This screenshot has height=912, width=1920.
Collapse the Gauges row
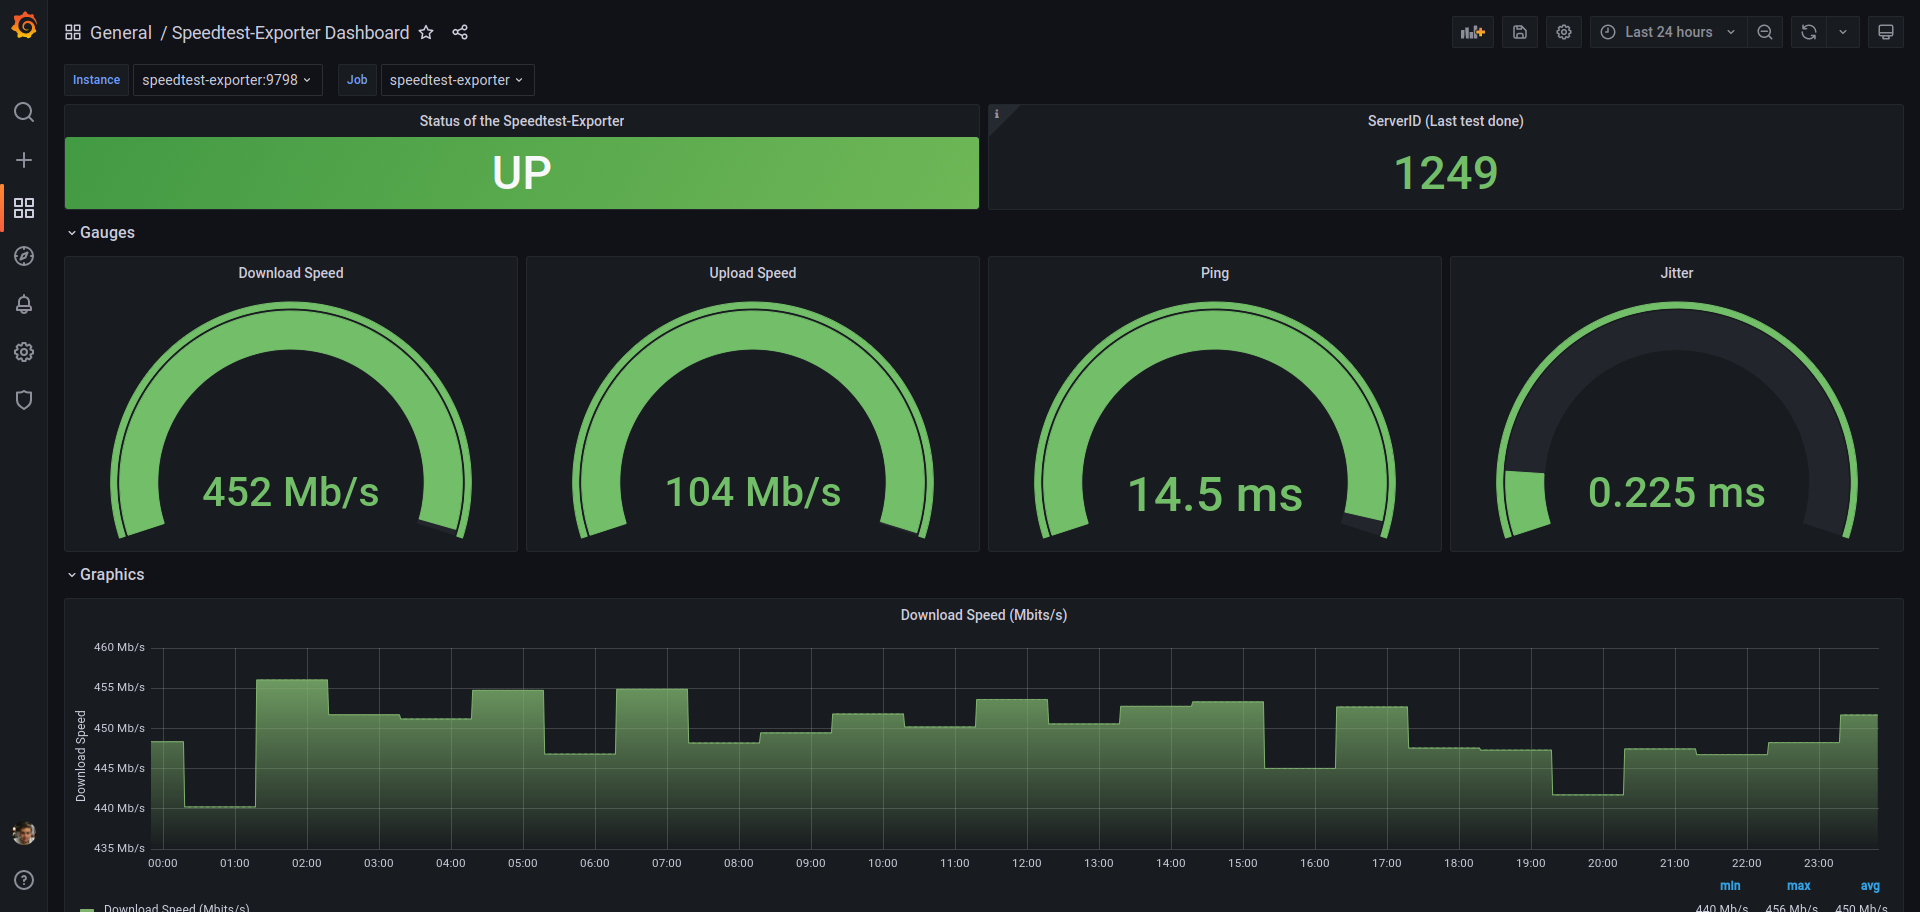[100, 232]
